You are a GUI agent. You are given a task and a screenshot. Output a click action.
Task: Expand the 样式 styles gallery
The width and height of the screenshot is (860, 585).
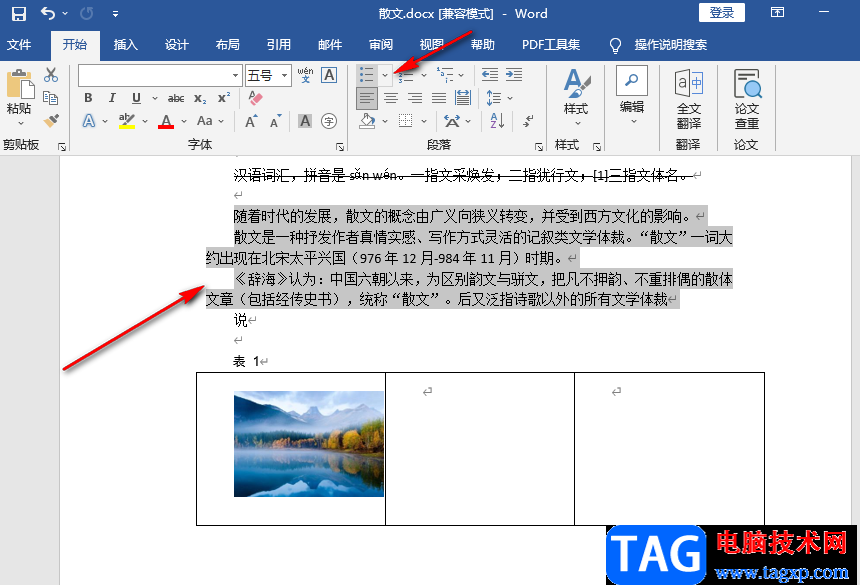point(576,96)
